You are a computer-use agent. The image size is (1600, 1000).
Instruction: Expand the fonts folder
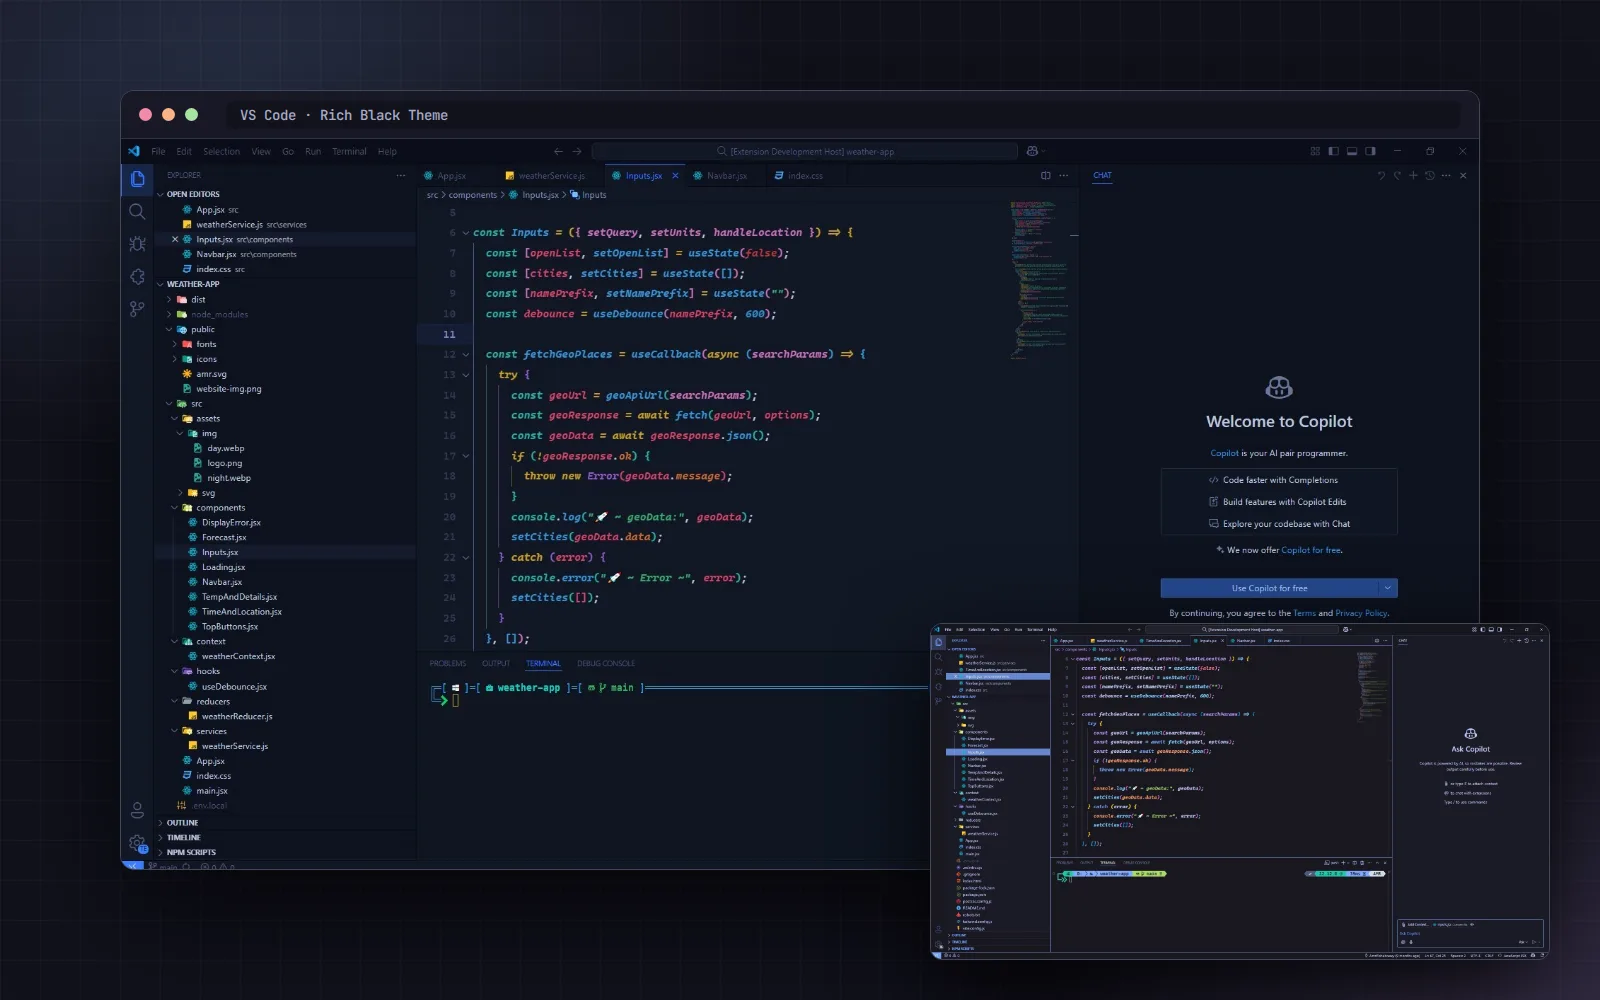pos(175,344)
